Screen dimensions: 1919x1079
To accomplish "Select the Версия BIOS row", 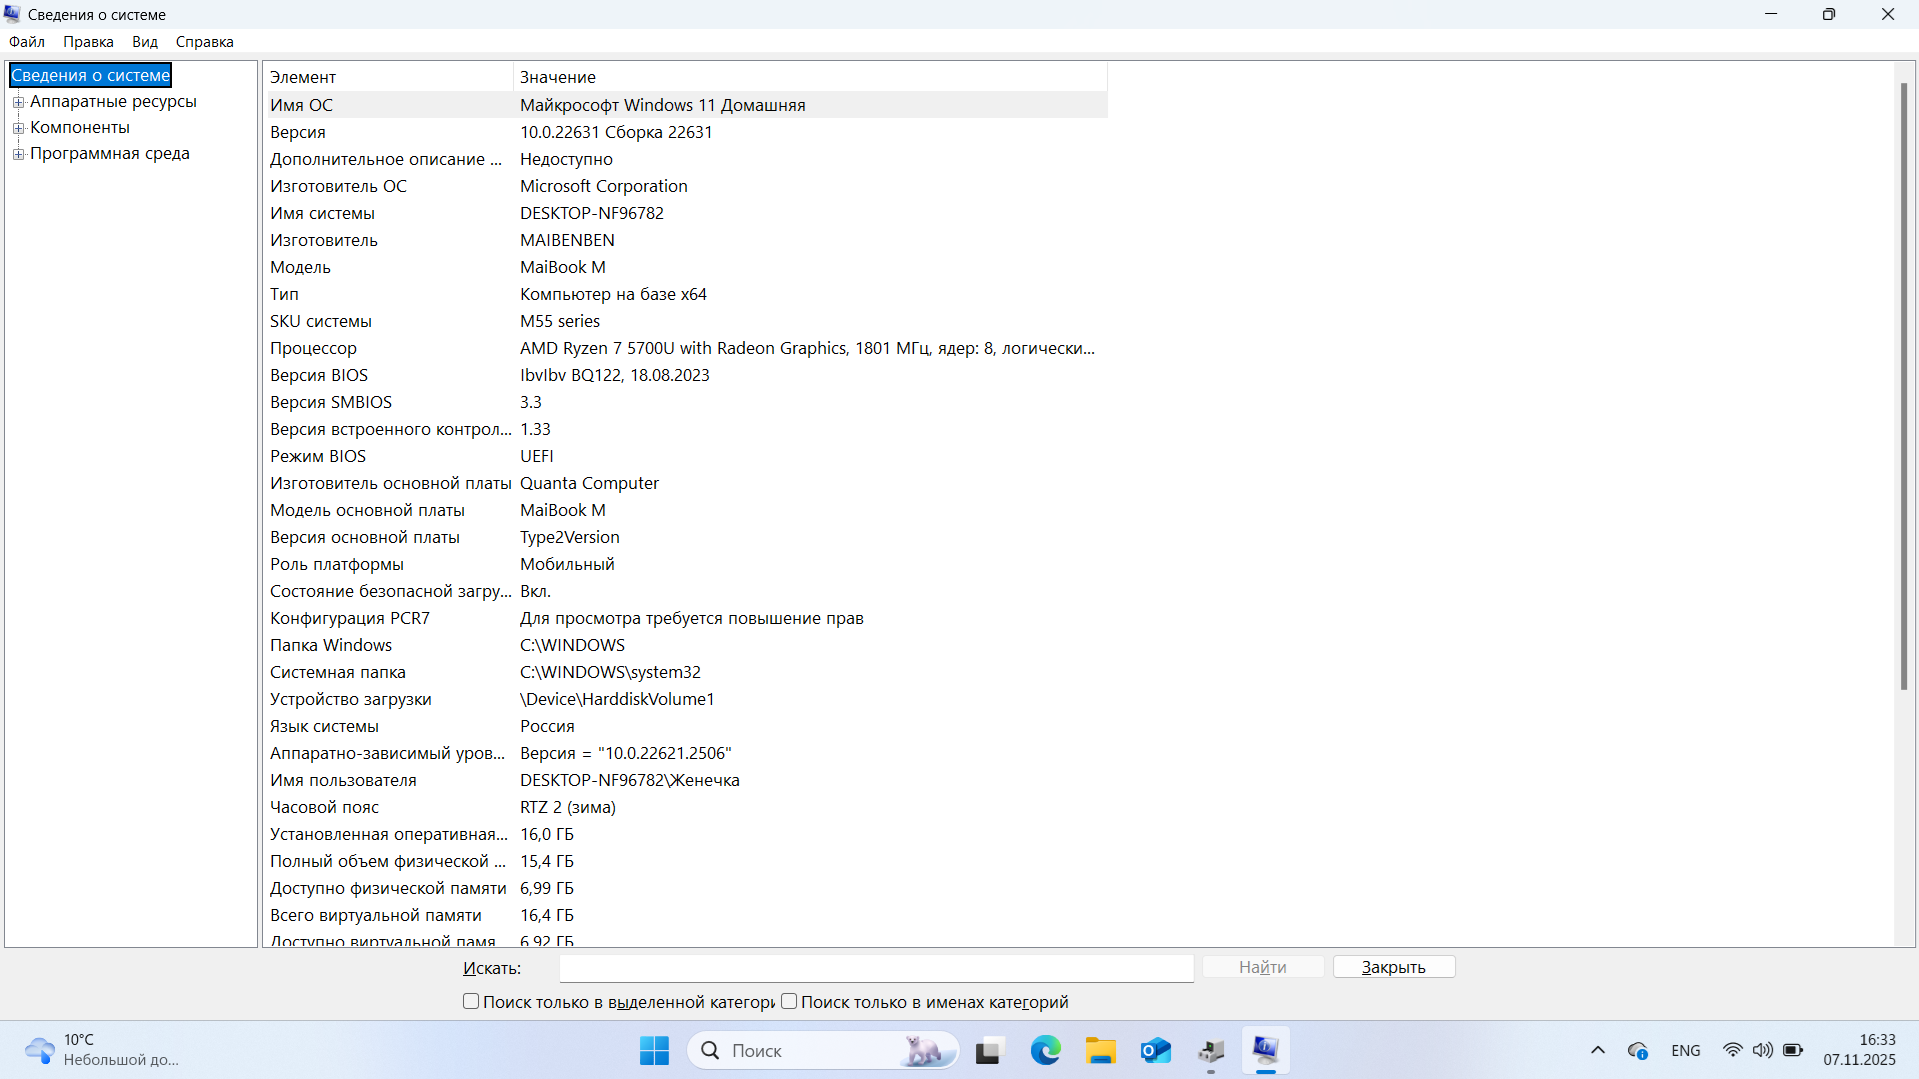I will pos(687,375).
